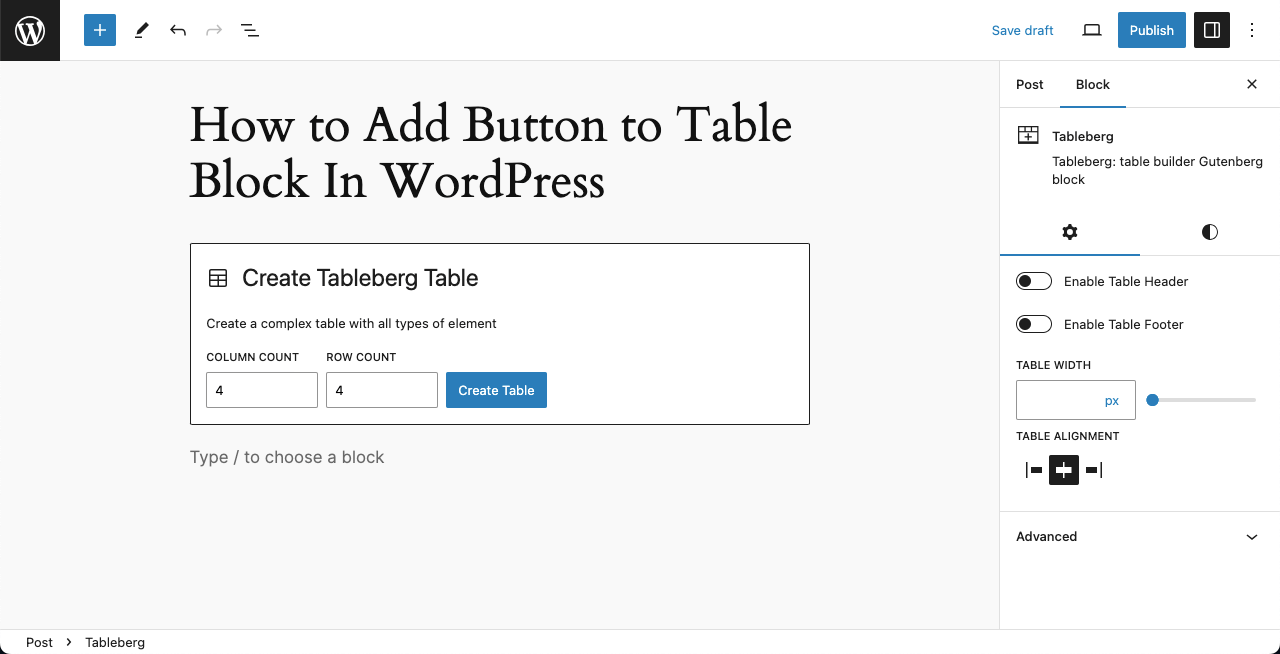This screenshot has width=1280, height=654.
Task: Click the laptop preview icon
Action: 1092,30
